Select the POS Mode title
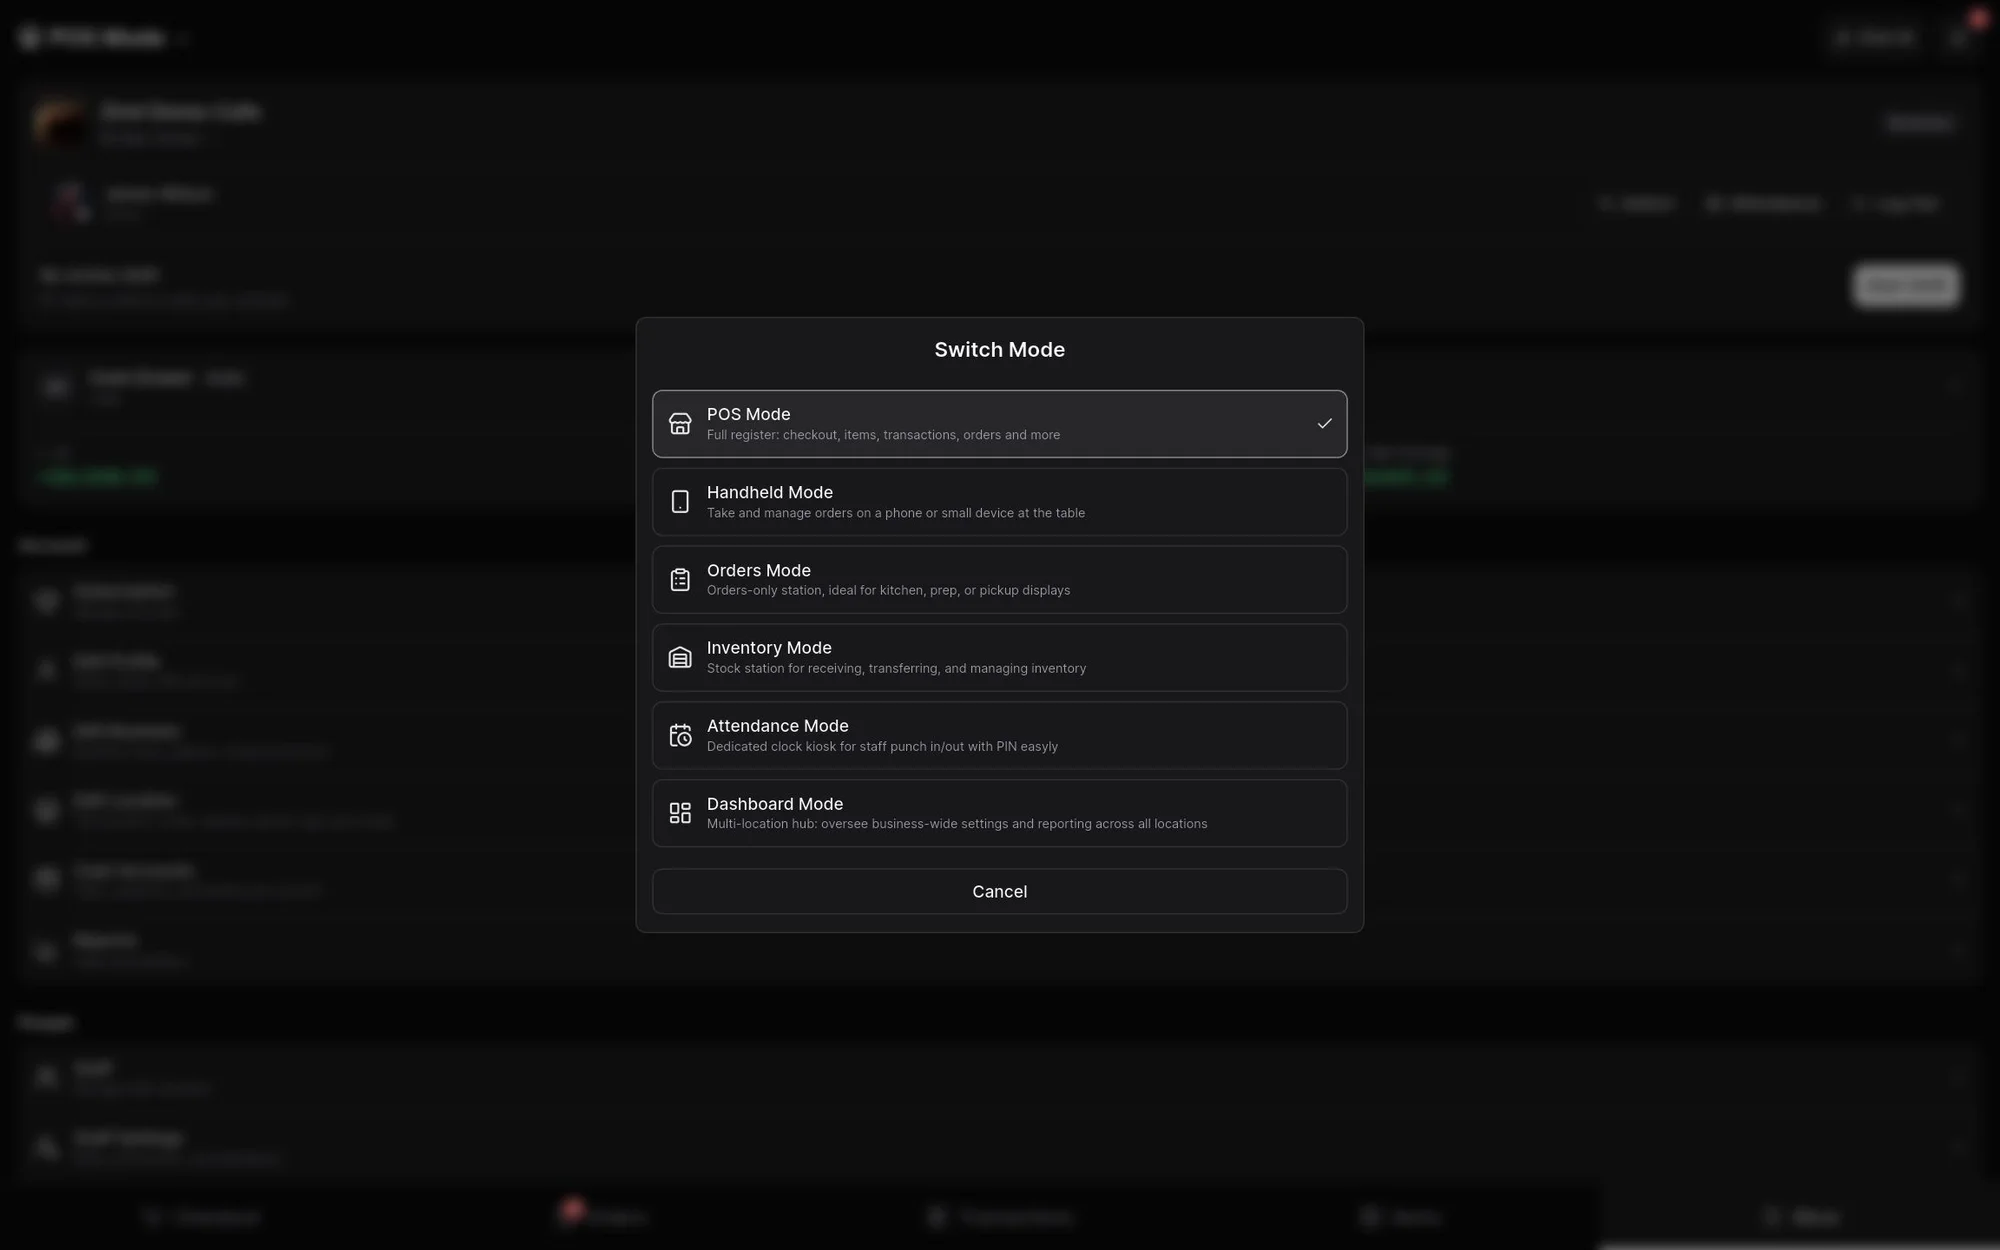This screenshot has width=2000, height=1250. (x=748, y=414)
